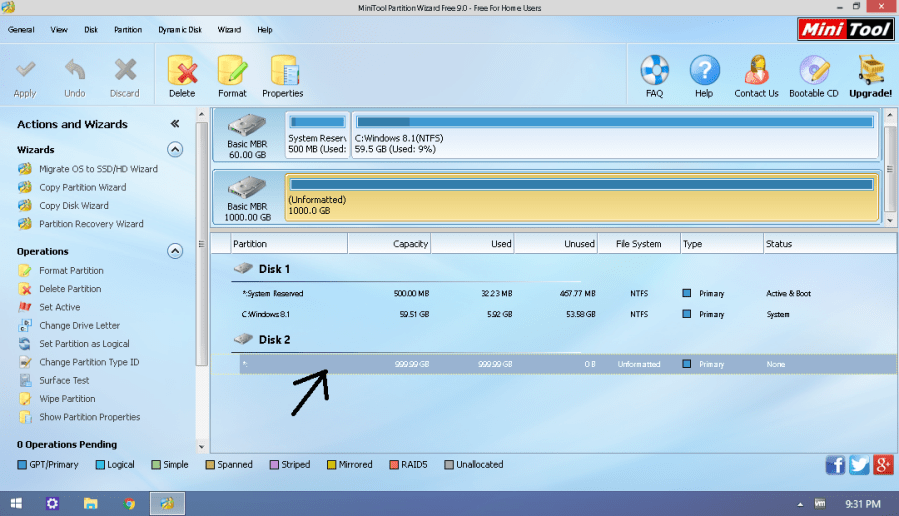
Task: Launch Migrate OS to SSD/HD Wizard
Action: (97, 169)
